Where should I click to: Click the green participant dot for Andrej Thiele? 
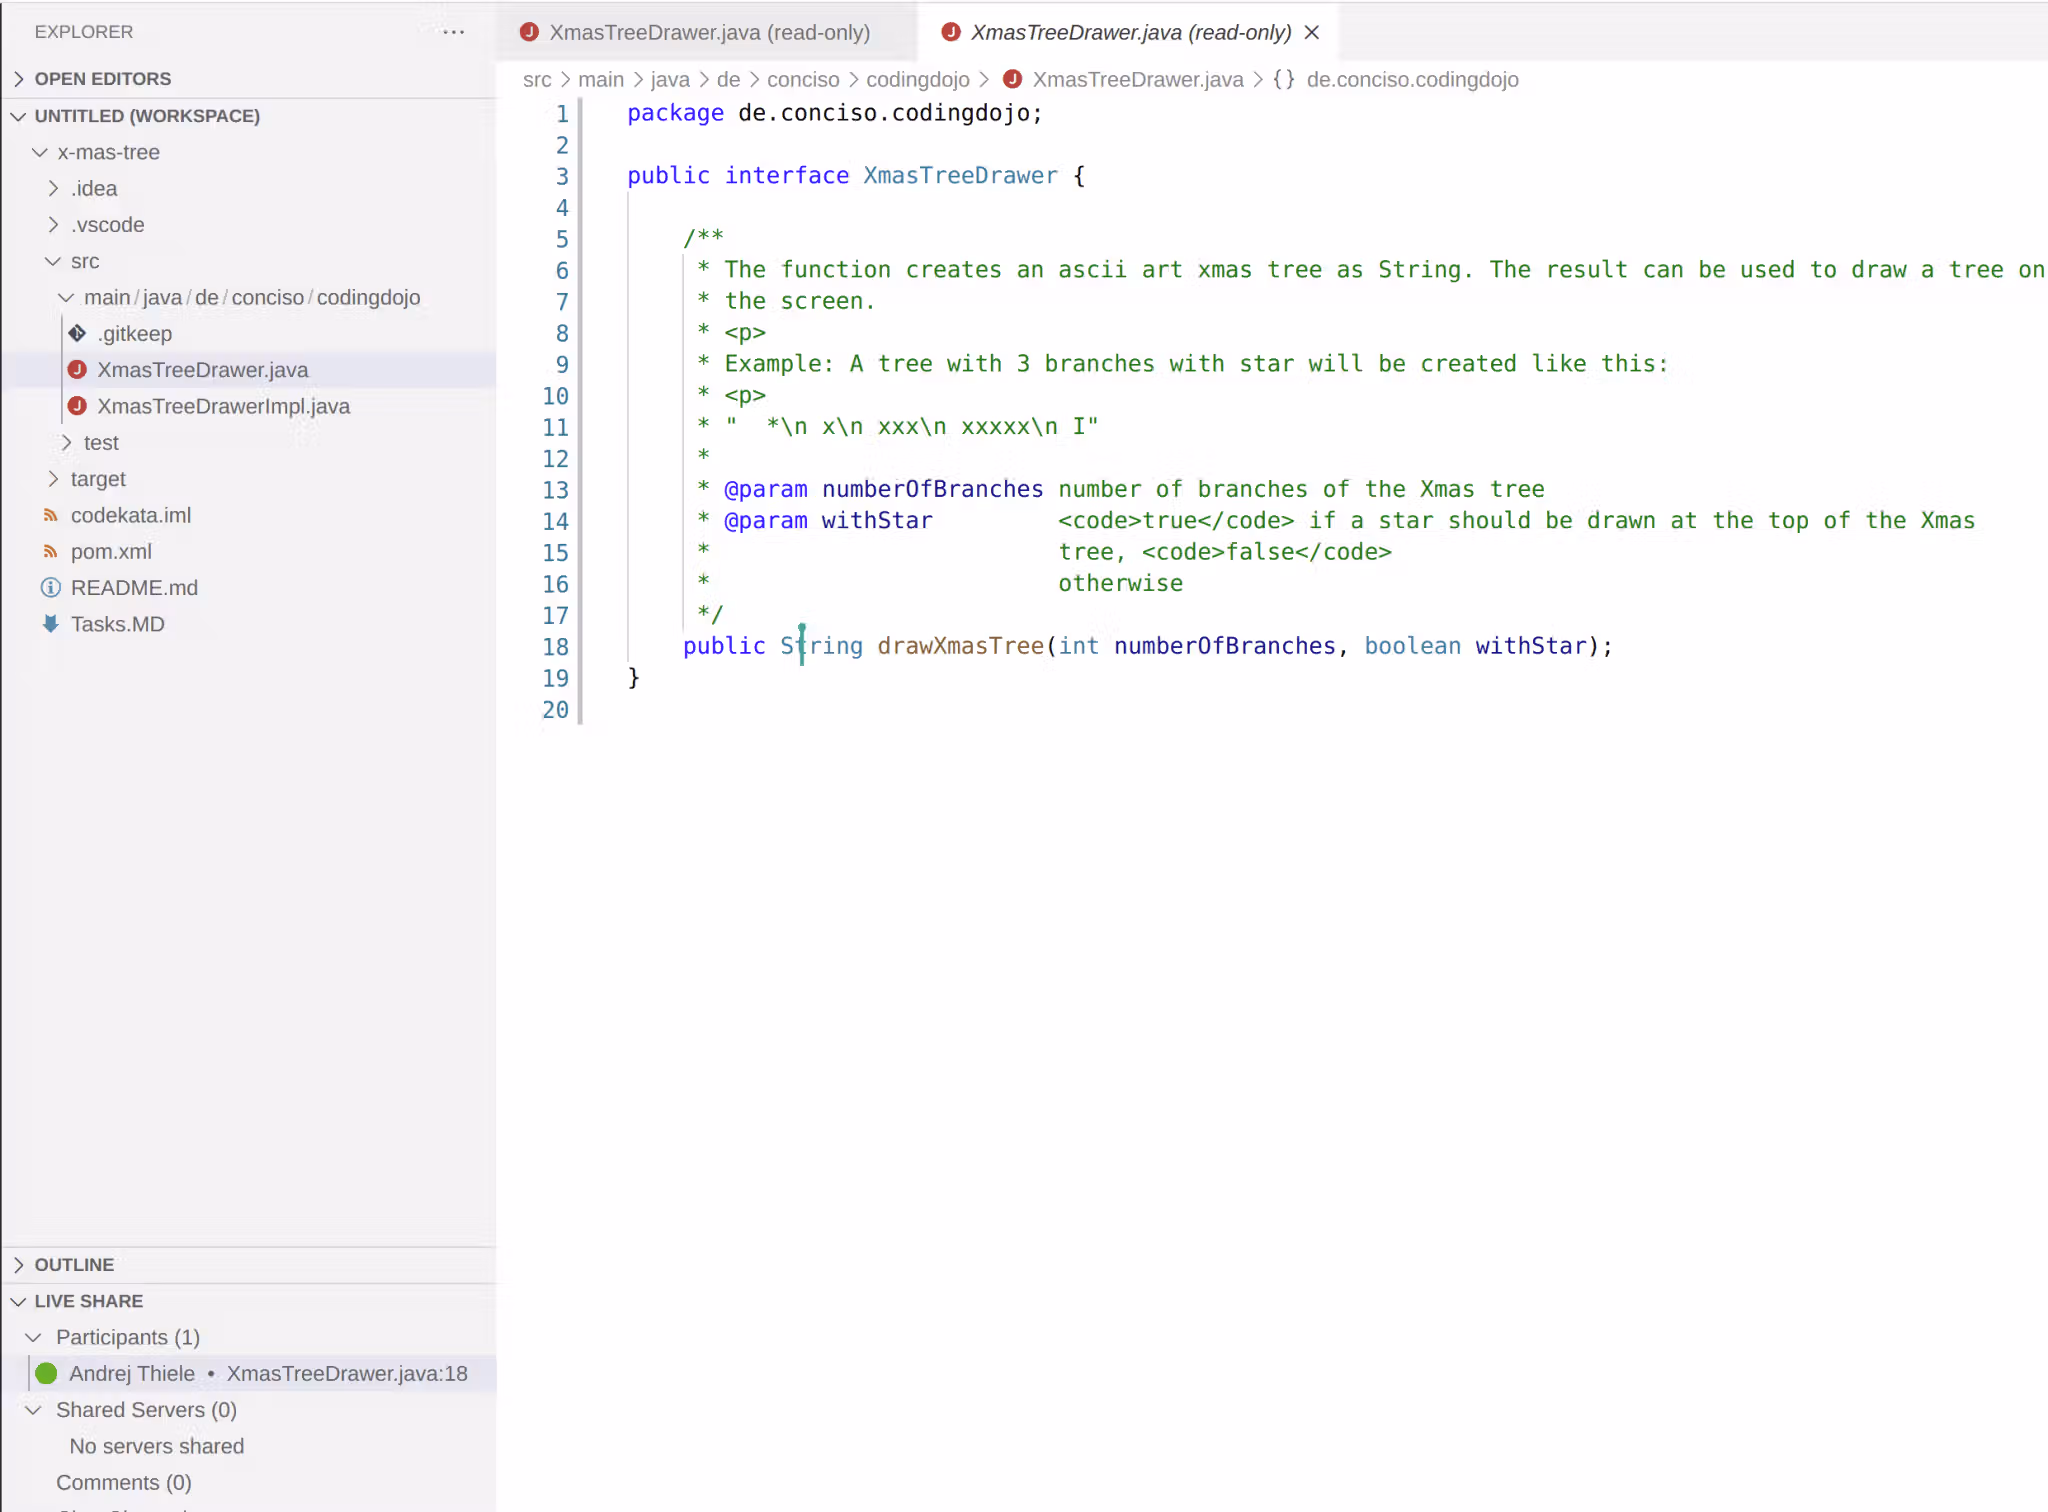[x=46, y=1373]
